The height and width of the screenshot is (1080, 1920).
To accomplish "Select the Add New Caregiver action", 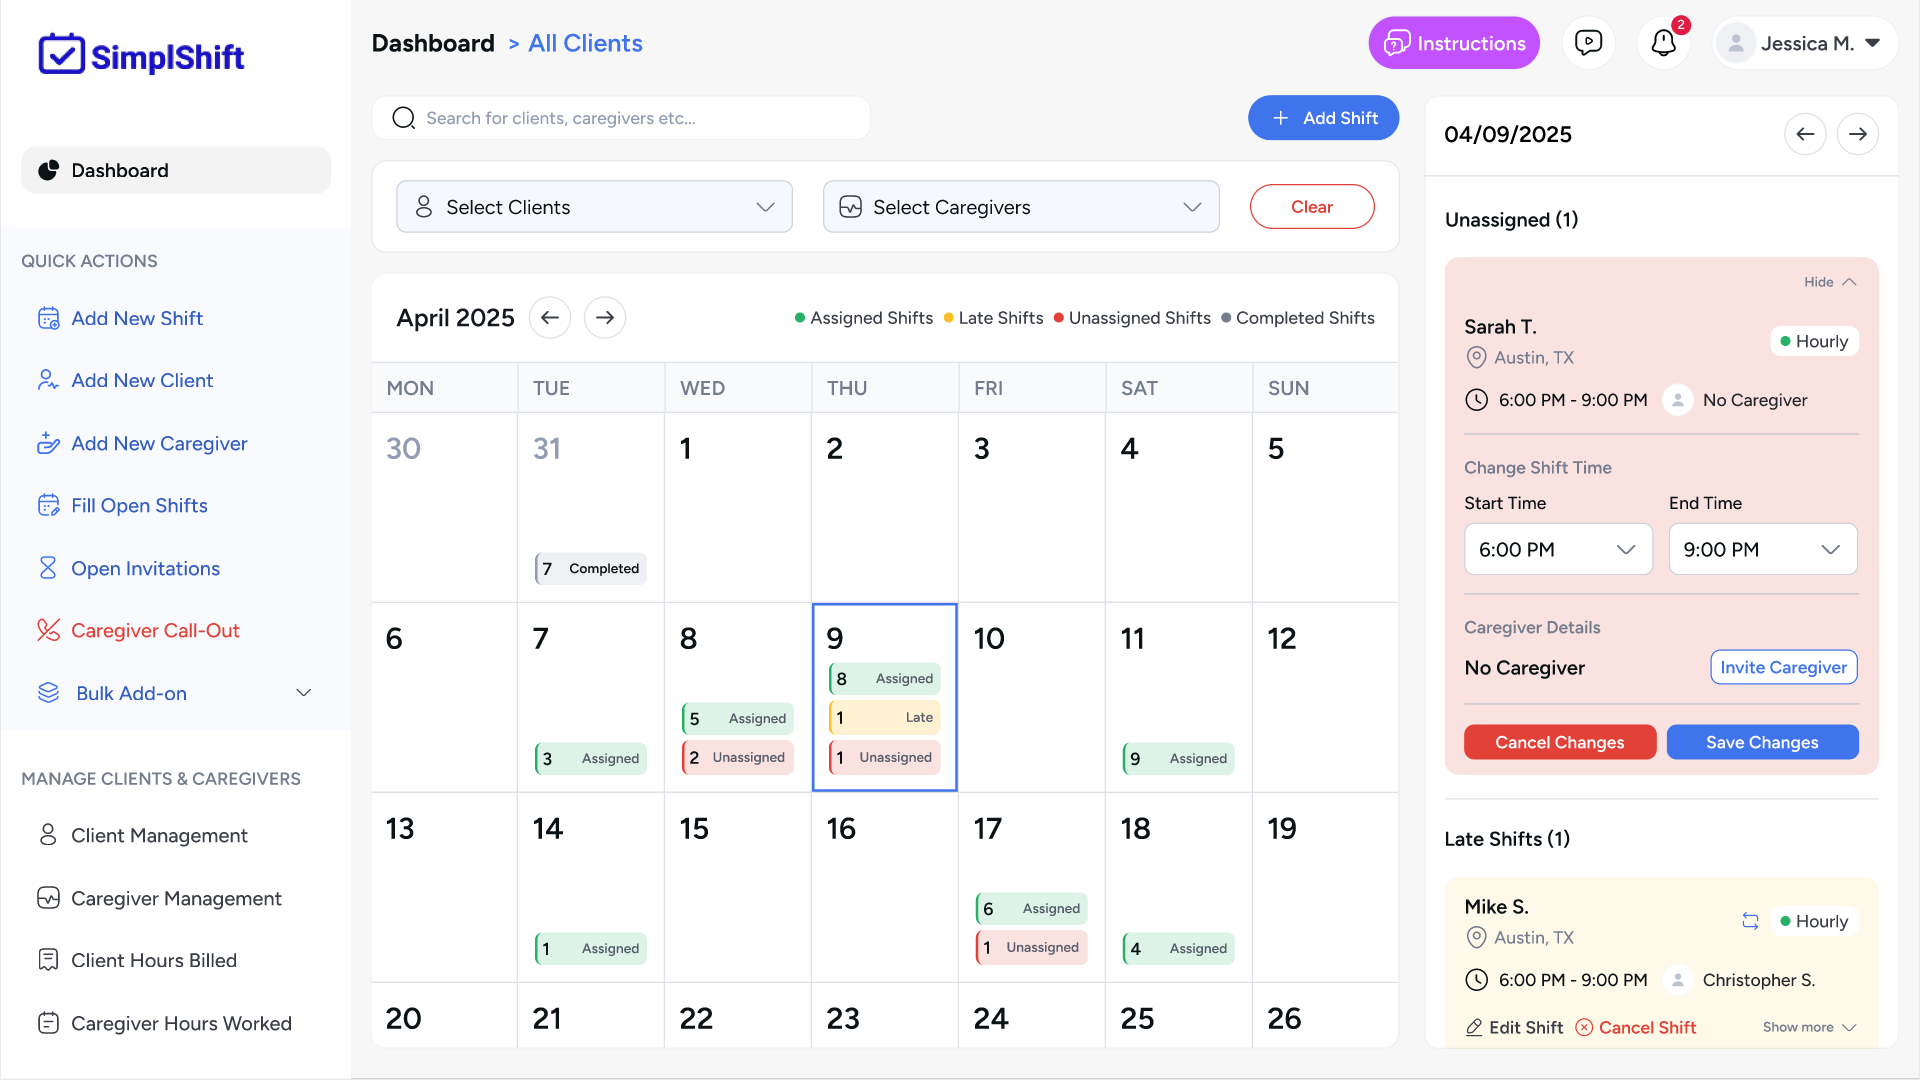I will click(159, 443).
